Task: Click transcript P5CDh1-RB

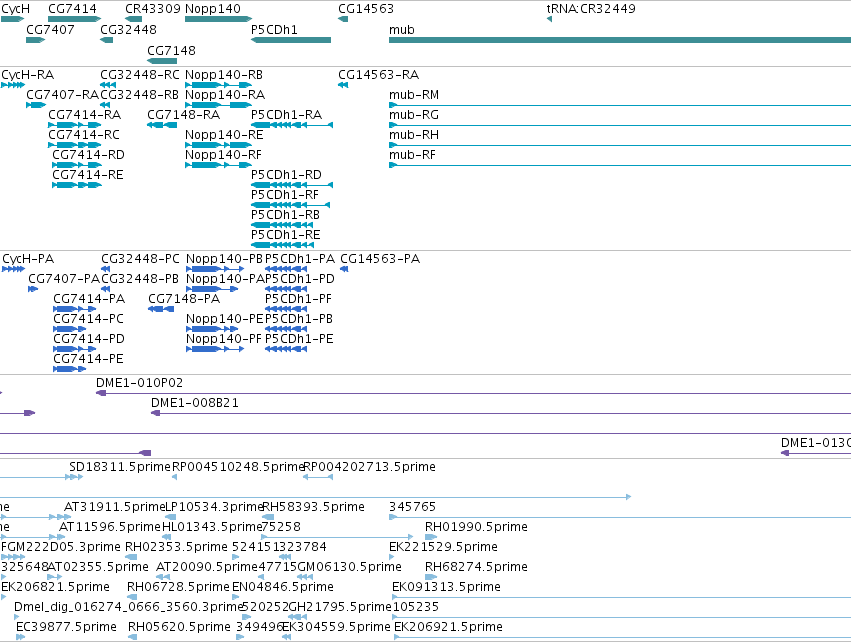Action: [x=285, y=215]
